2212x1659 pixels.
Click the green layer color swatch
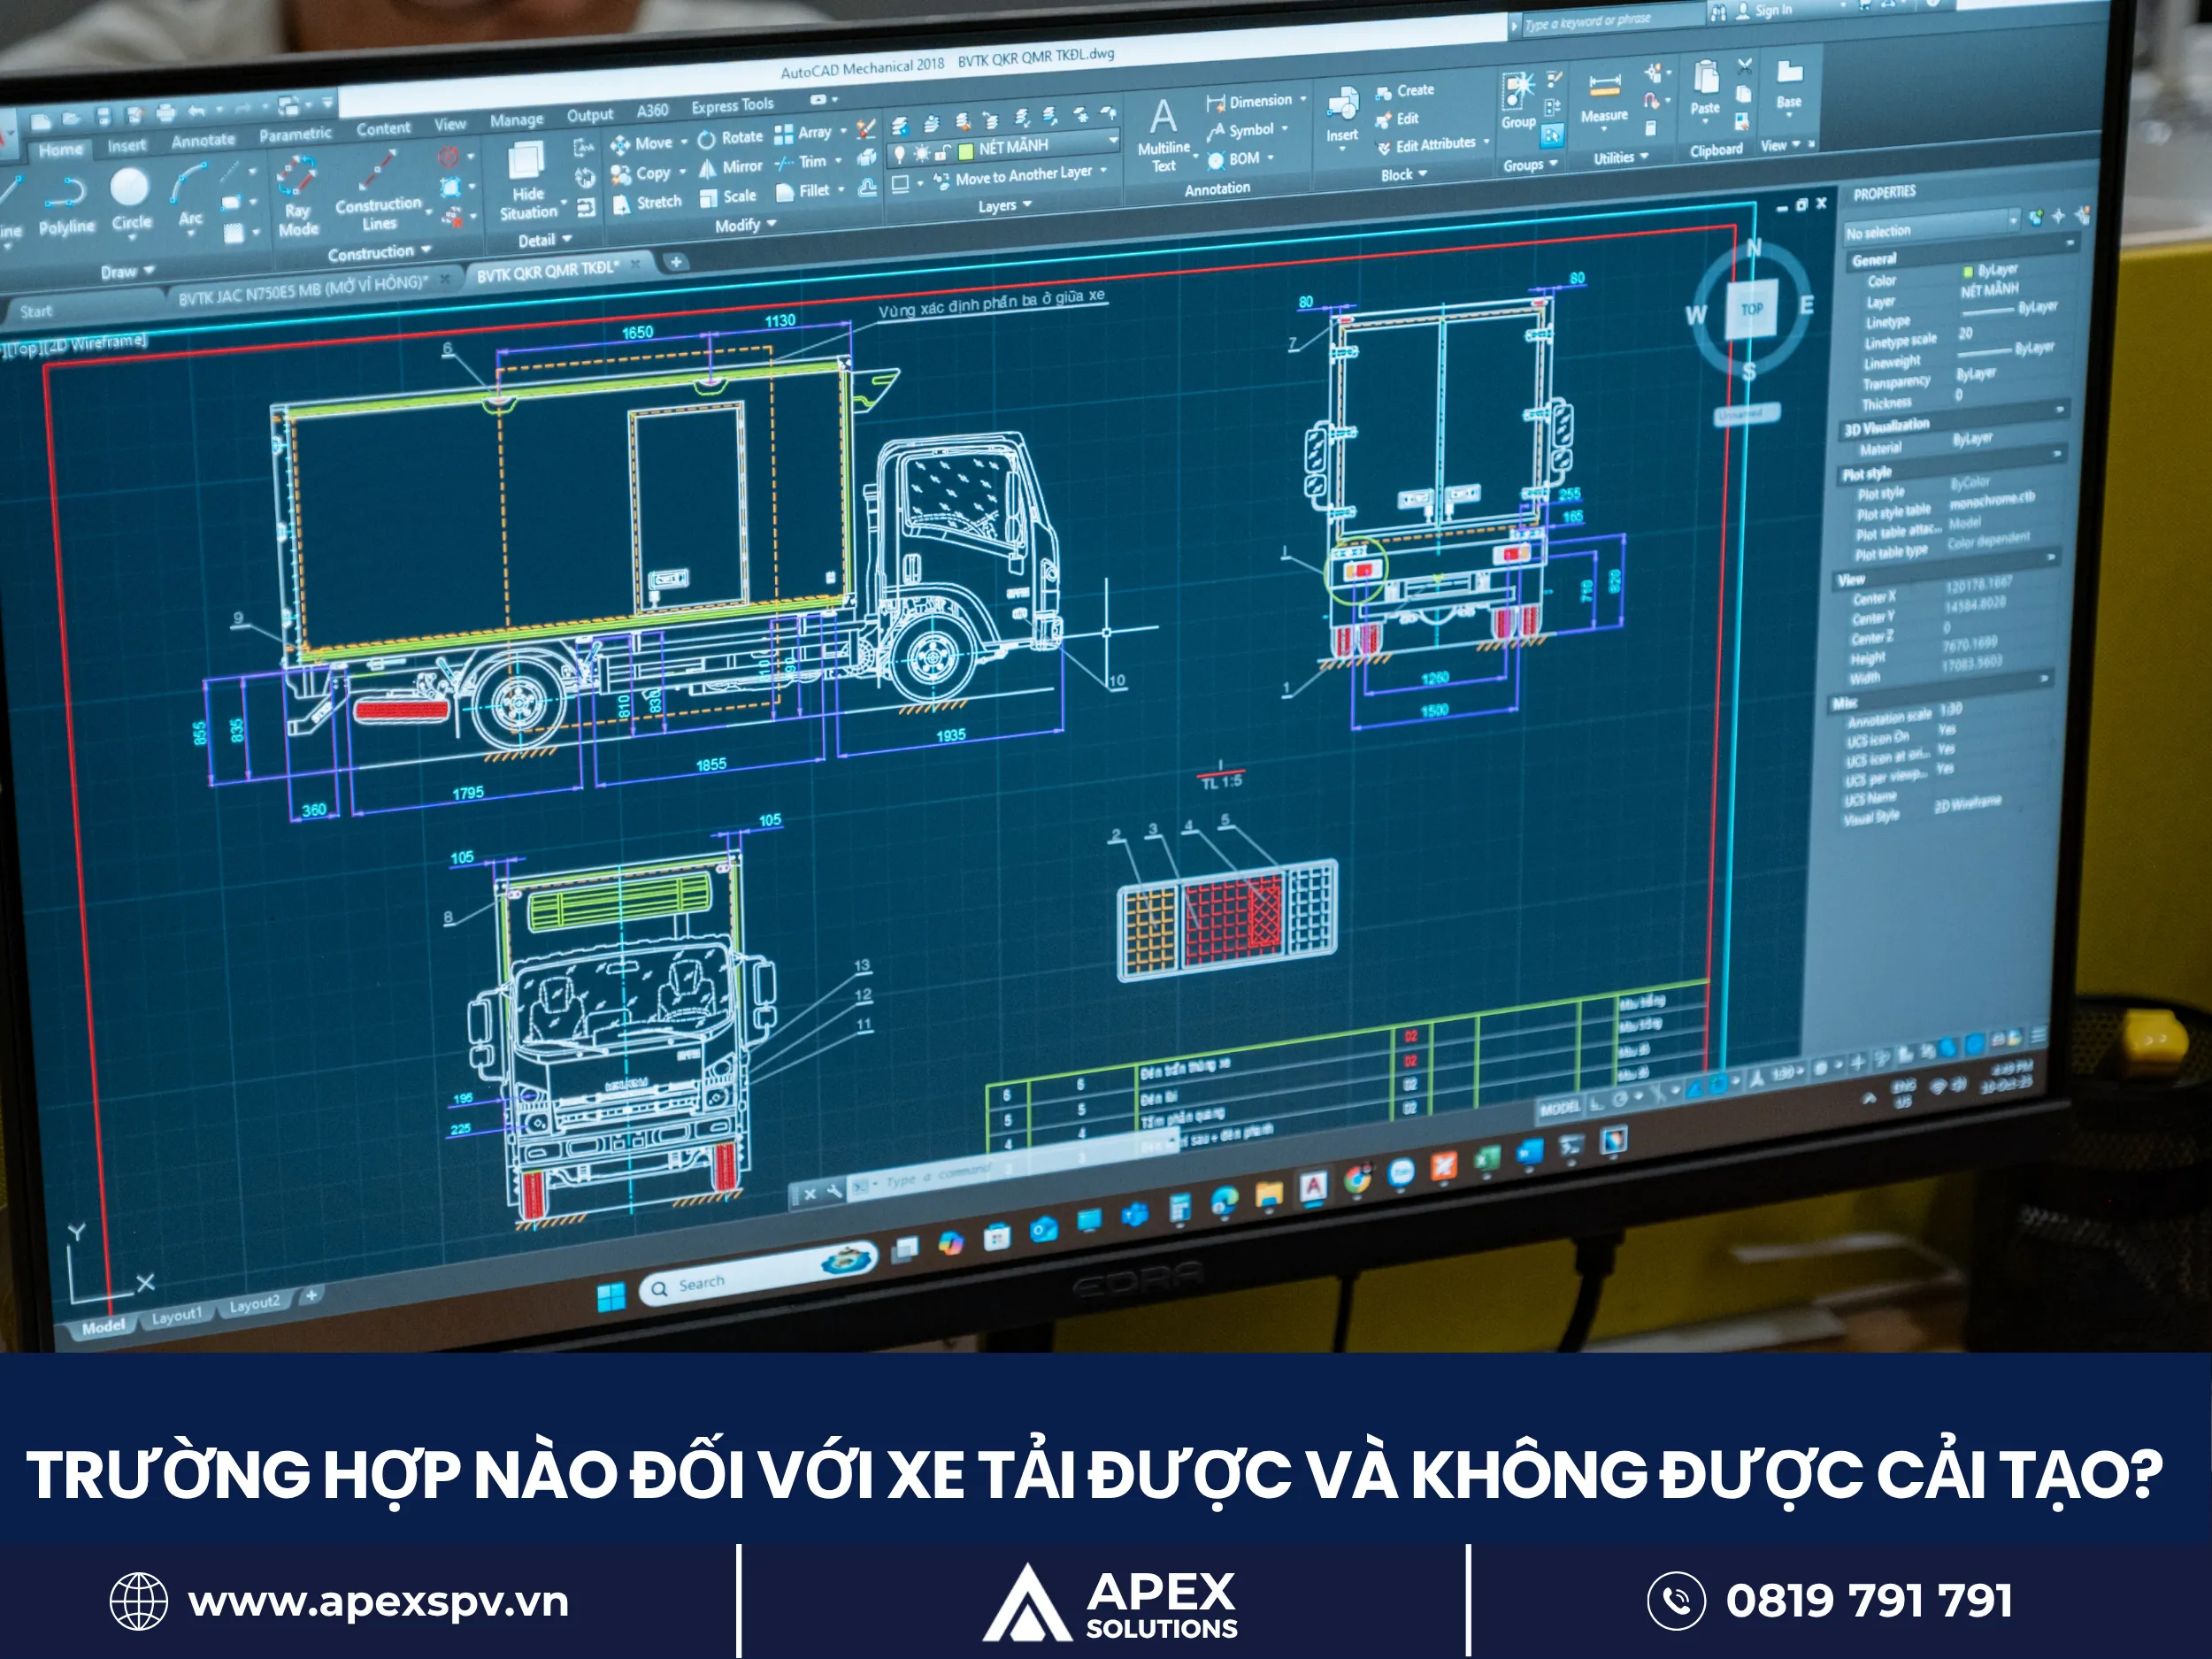[x=966, y=154]
